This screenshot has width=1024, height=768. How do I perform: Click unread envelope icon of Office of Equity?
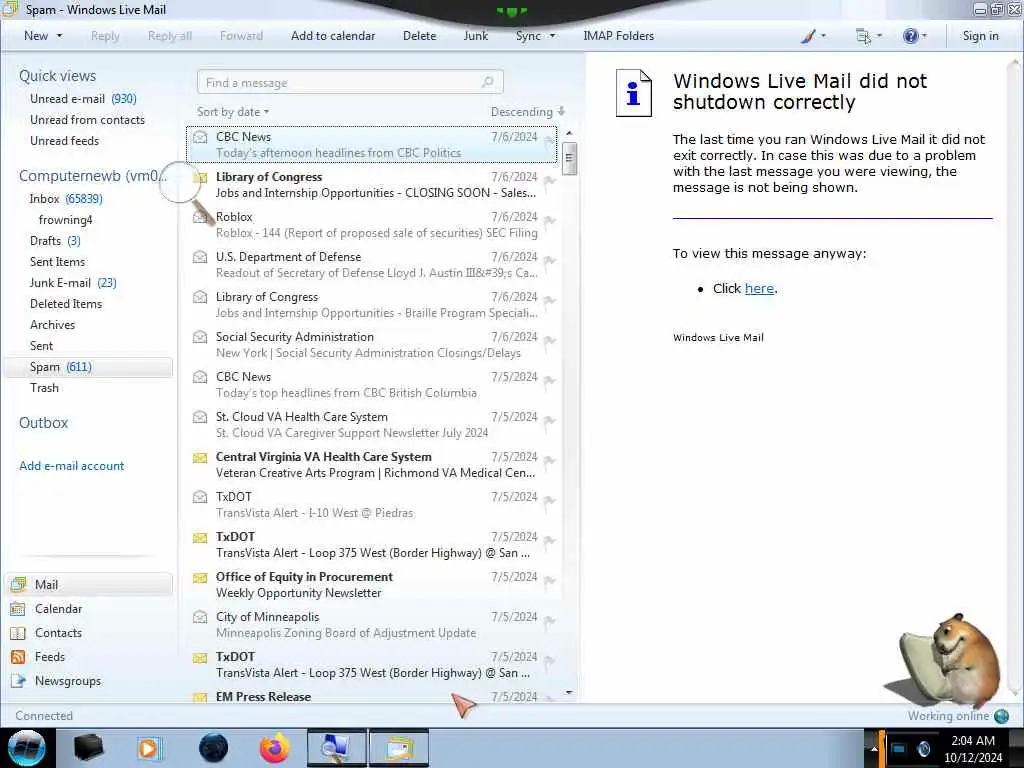click(x=200, y=577)
